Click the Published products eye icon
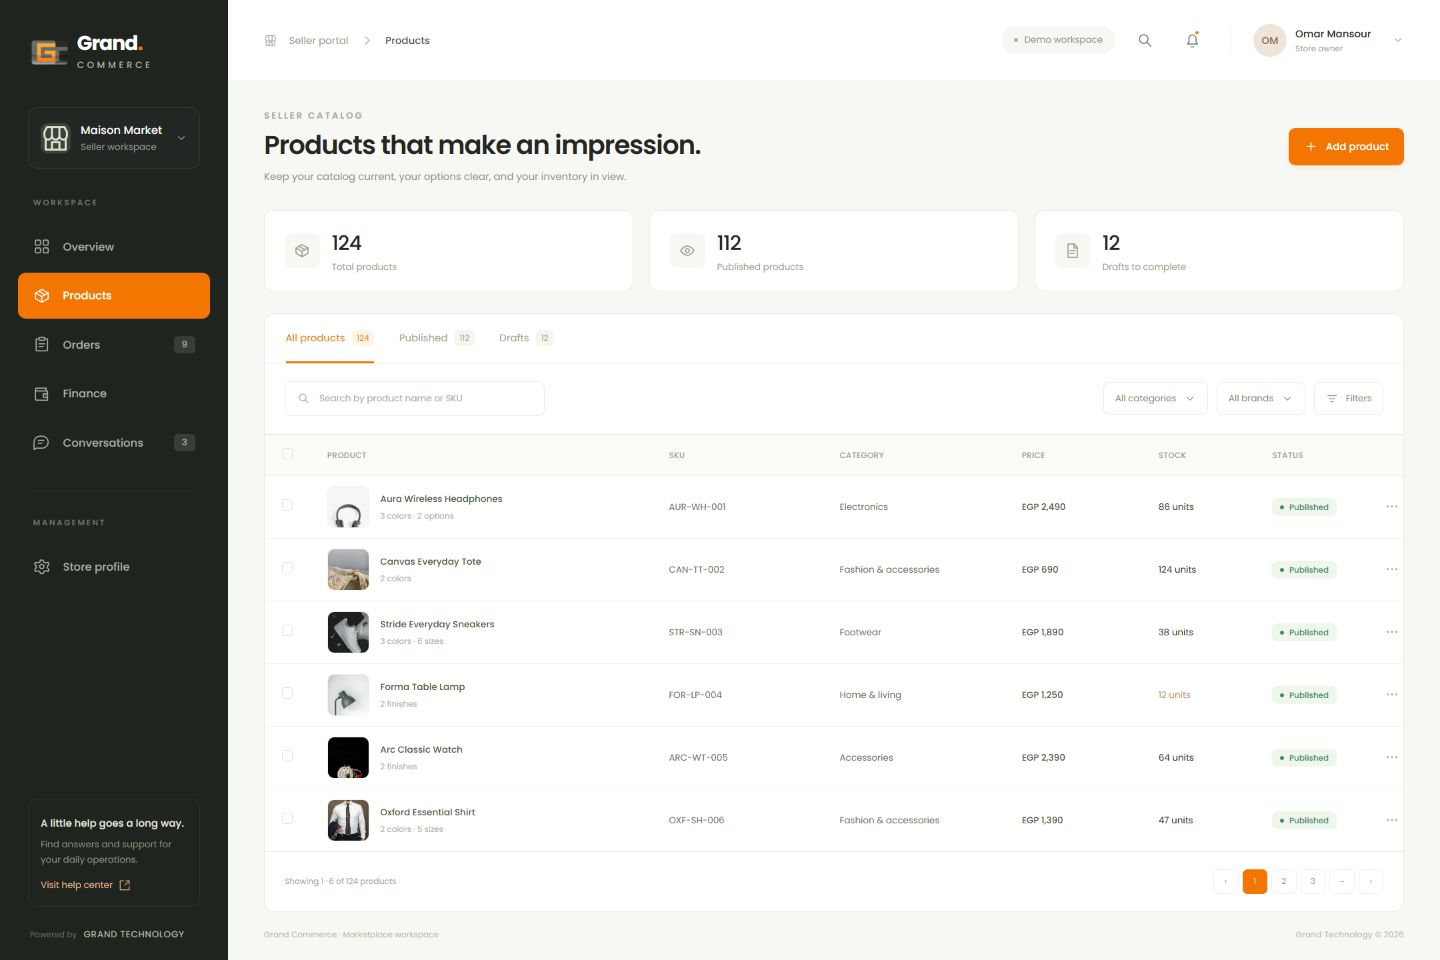This screenshot has height=960, width=1440. pos(687,251)
